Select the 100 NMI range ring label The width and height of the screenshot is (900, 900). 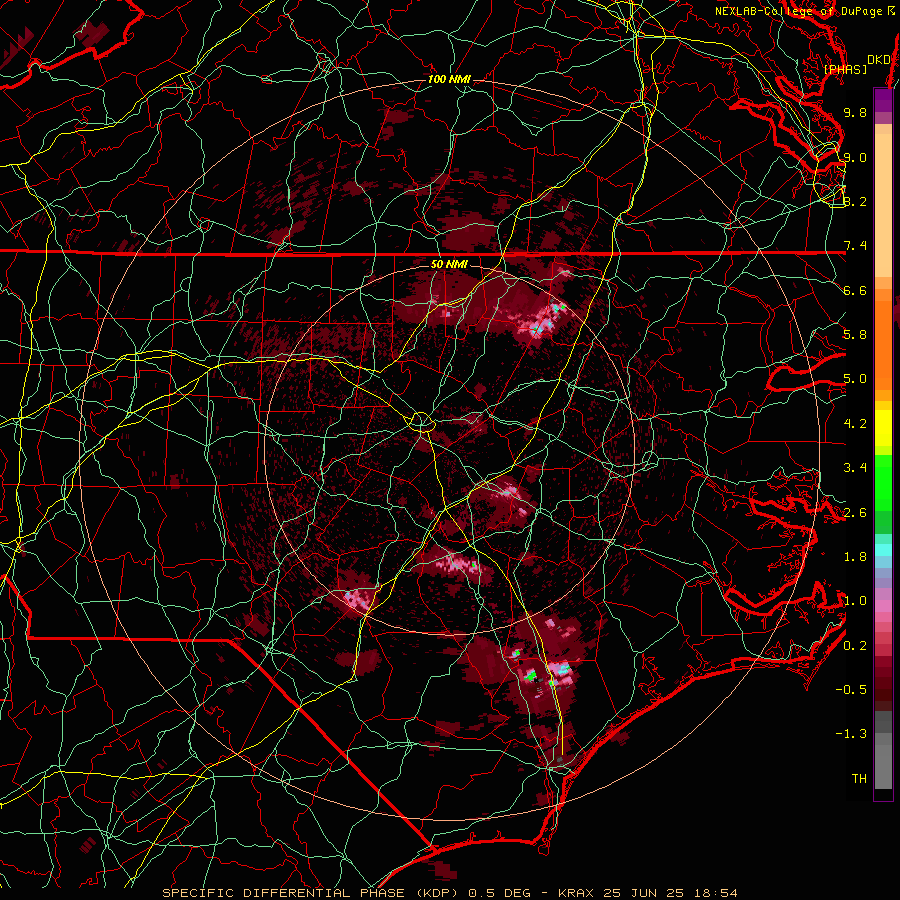tap(449, 79)
